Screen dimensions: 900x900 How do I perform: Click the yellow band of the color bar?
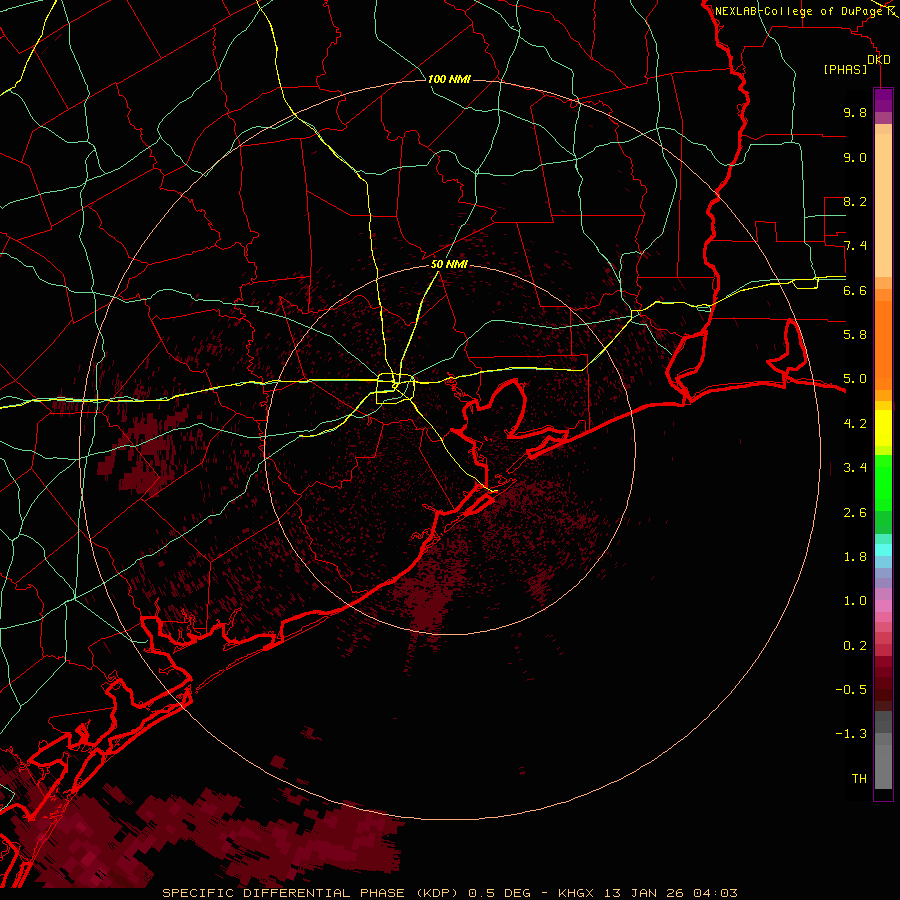point(883,428)
